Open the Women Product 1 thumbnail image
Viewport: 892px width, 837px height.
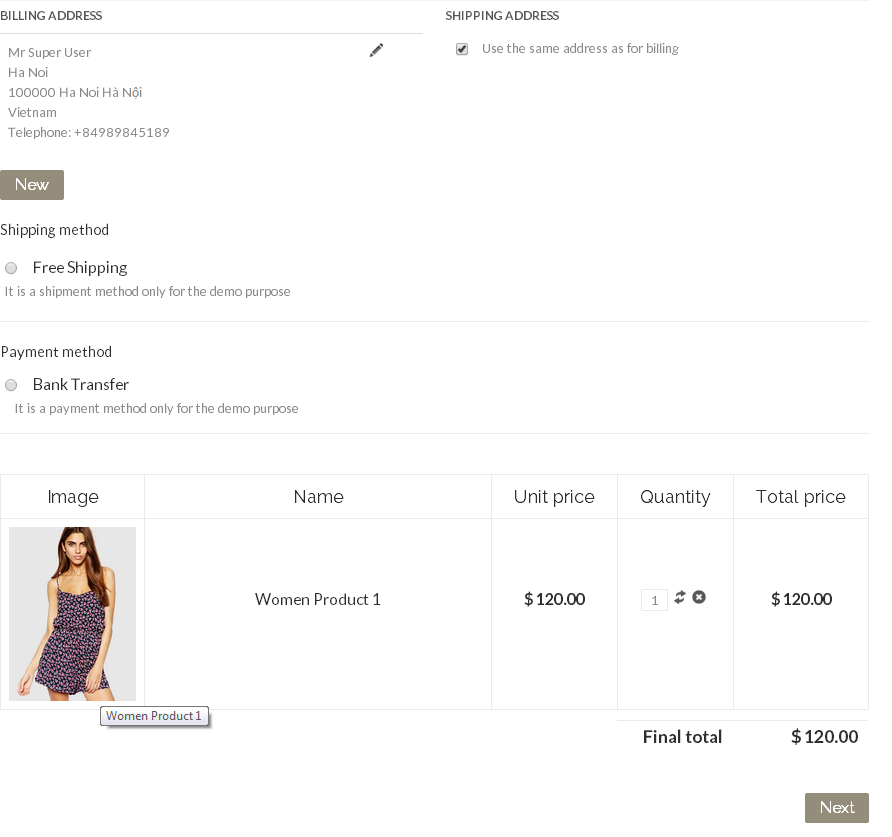pos(72,613)
